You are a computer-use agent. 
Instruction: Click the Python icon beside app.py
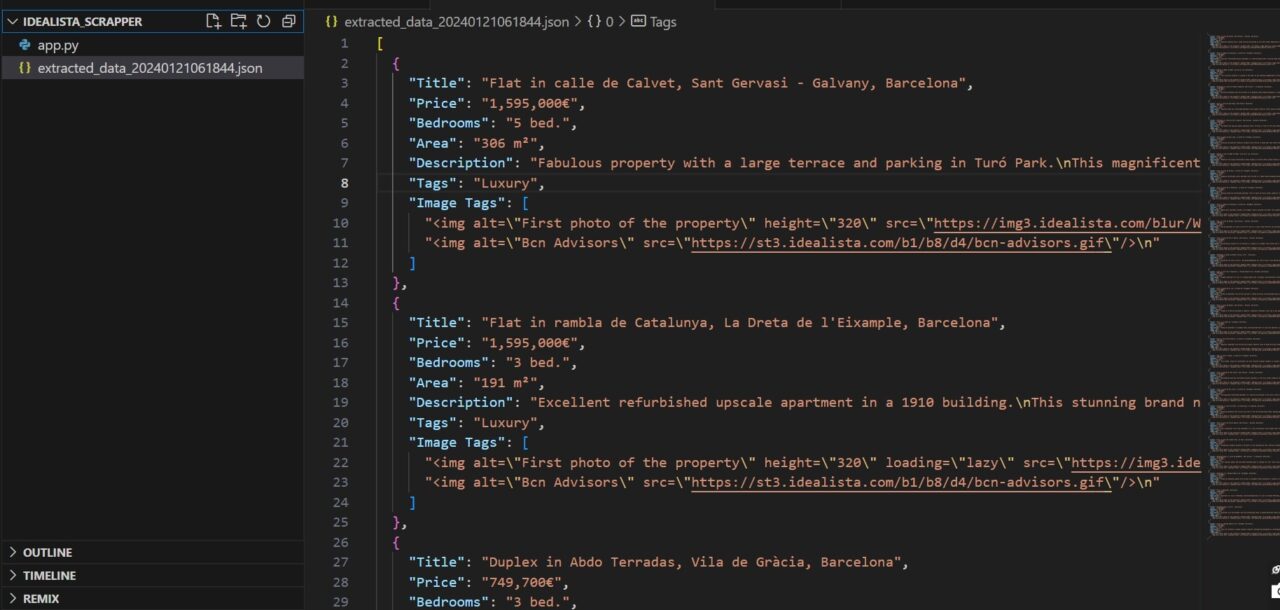click(25, 44)
